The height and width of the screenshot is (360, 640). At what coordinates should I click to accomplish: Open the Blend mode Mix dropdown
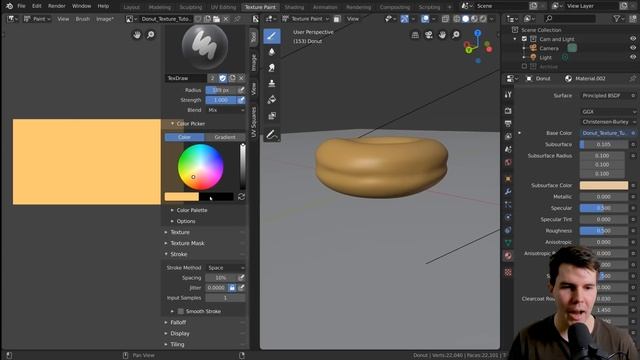click(x=226, y=110)
